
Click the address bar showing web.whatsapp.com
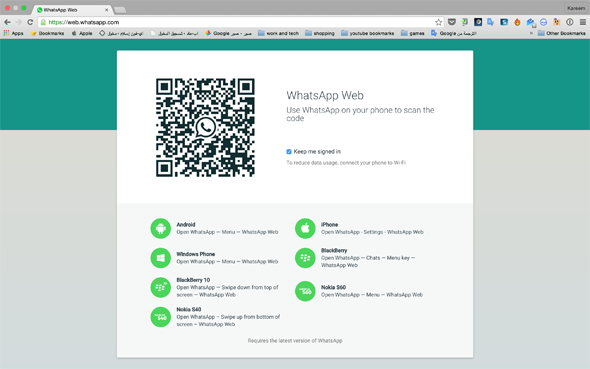(241, 22)
